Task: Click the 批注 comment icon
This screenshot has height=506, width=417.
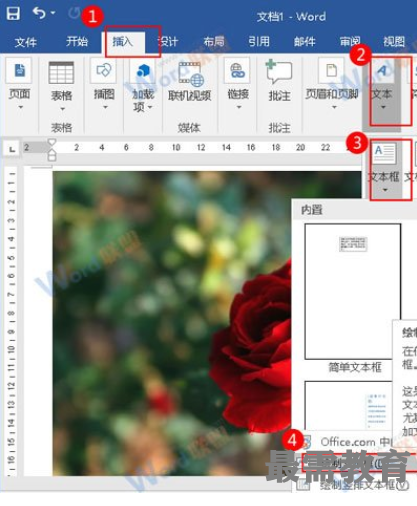Action: (x=279, y=71)
